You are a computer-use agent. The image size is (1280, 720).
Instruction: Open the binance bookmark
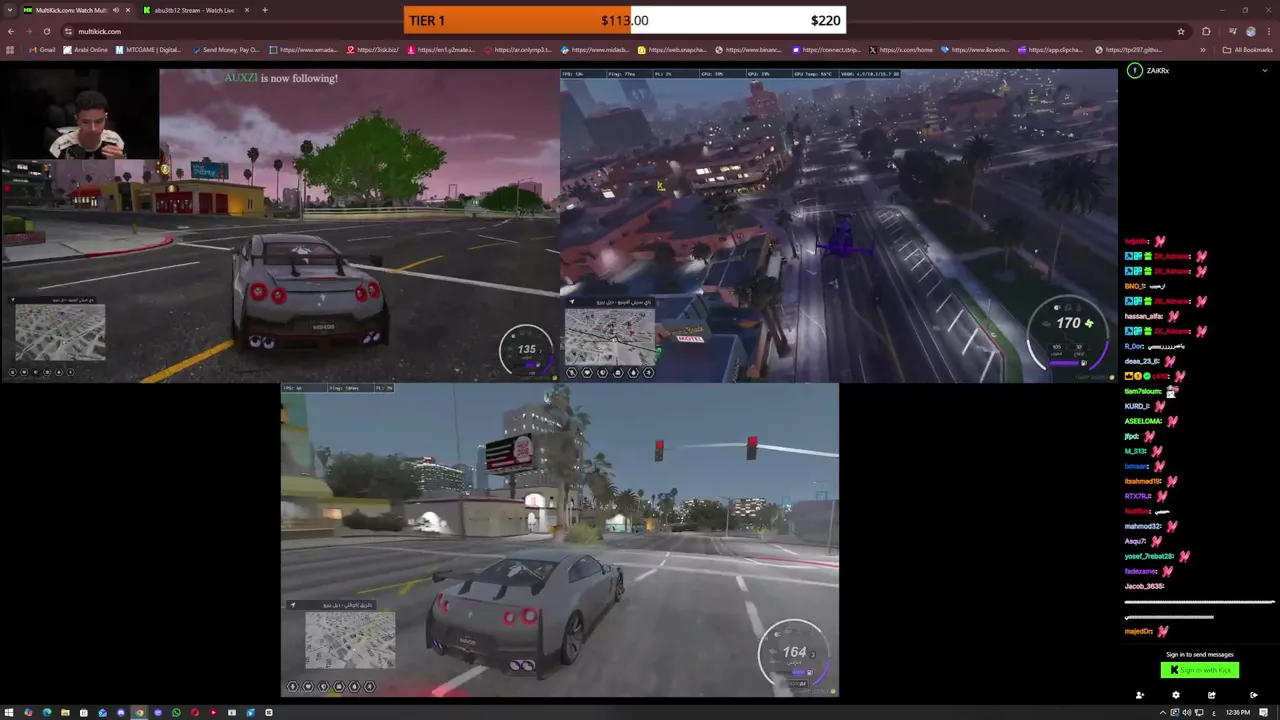[749, 49]
